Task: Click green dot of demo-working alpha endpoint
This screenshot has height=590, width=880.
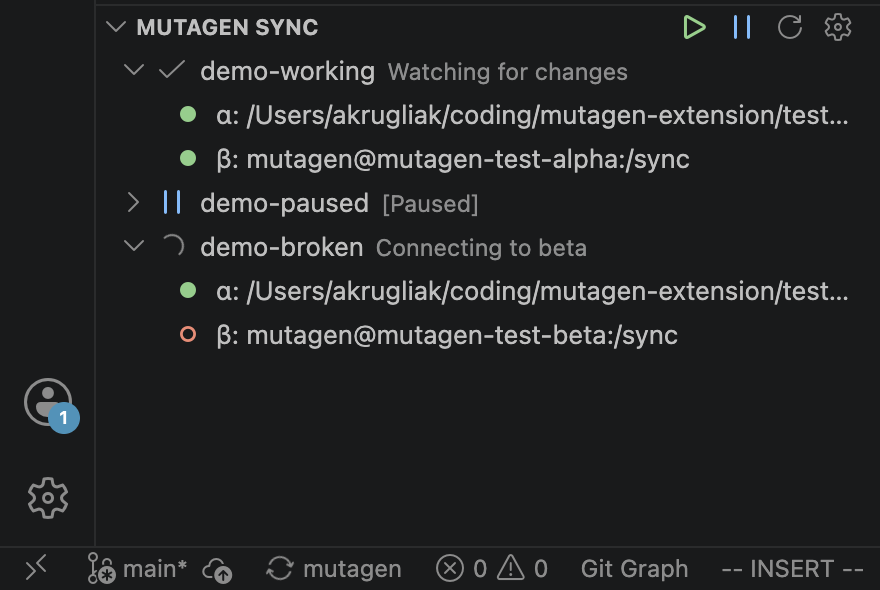Action: click(188, 115)
